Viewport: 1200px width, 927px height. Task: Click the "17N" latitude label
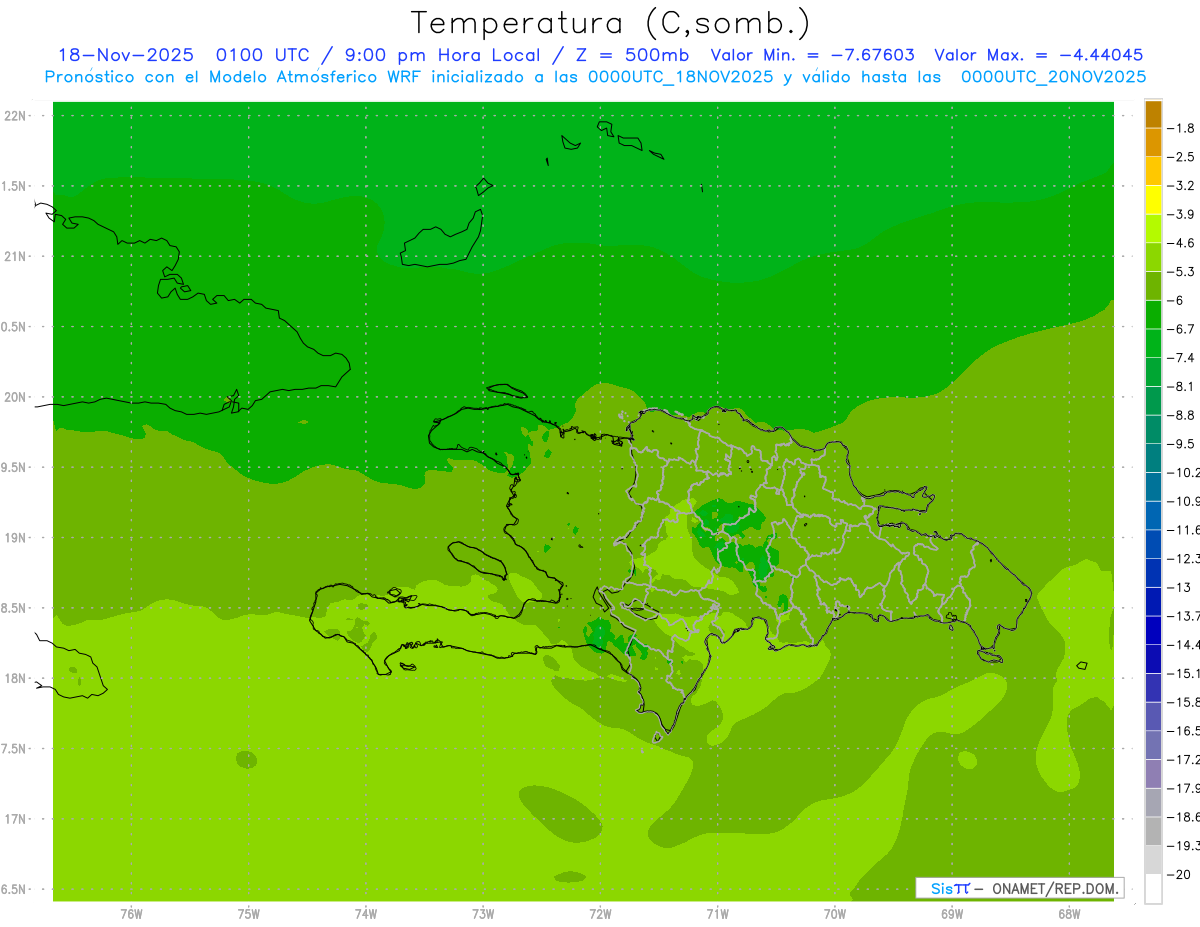[x=16, y=820]
